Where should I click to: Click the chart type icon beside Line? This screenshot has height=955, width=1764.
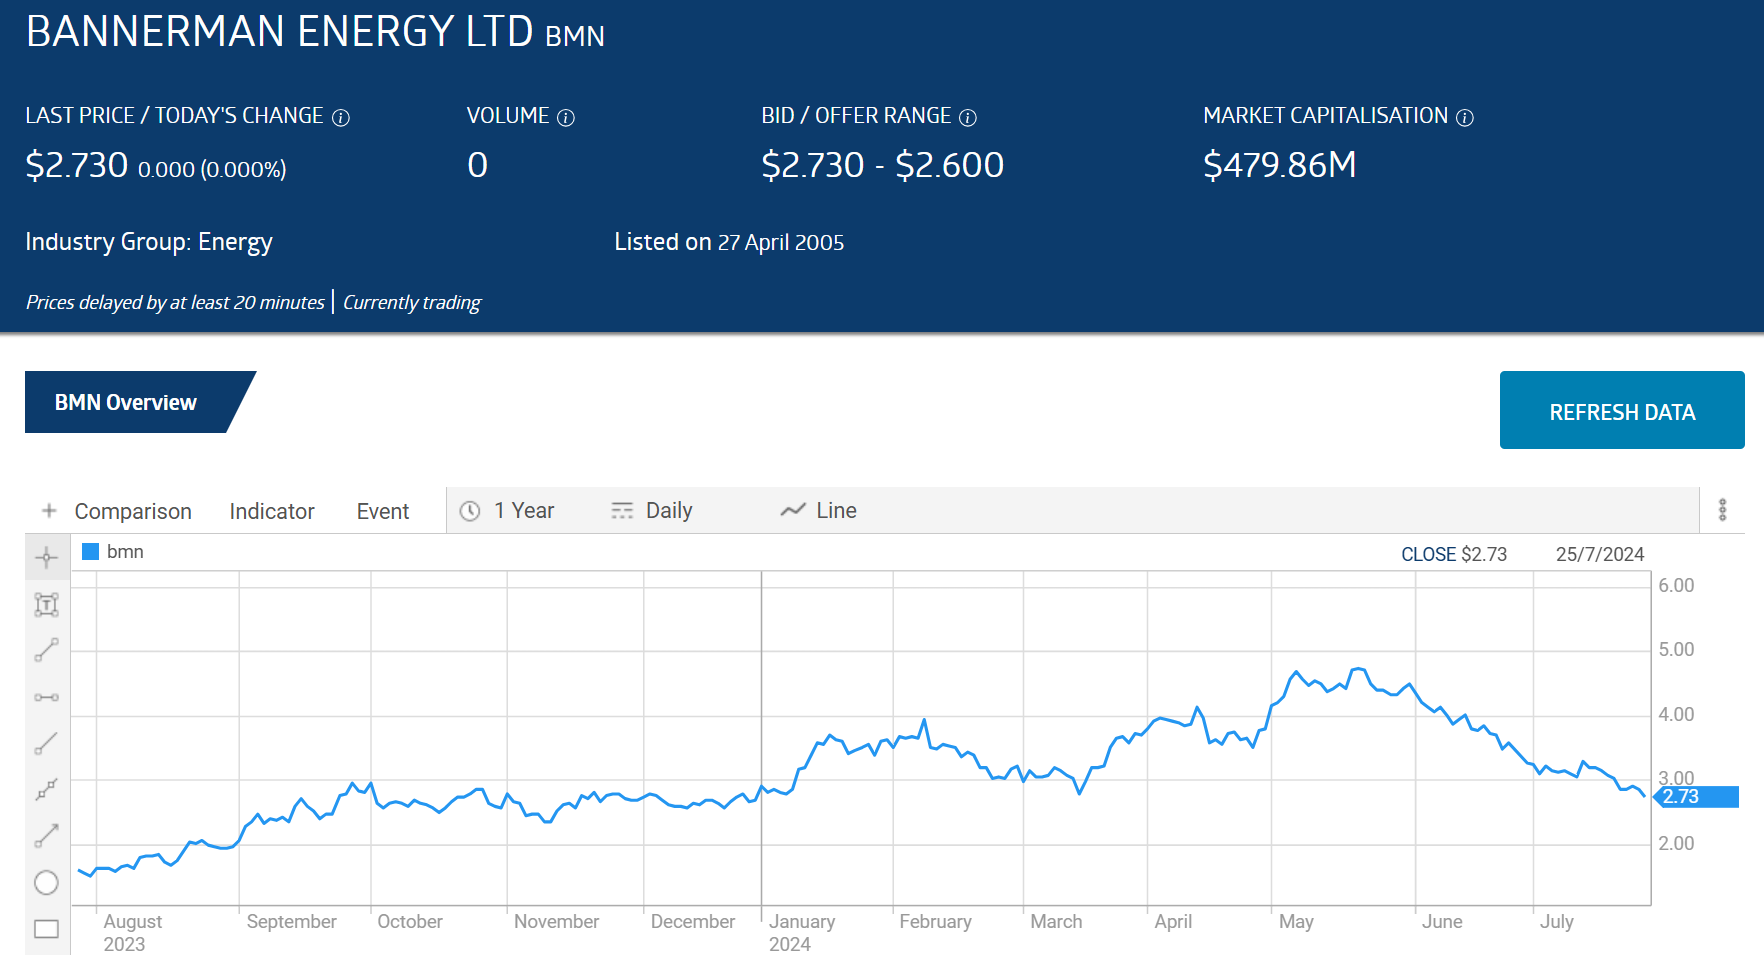(793, 510)
